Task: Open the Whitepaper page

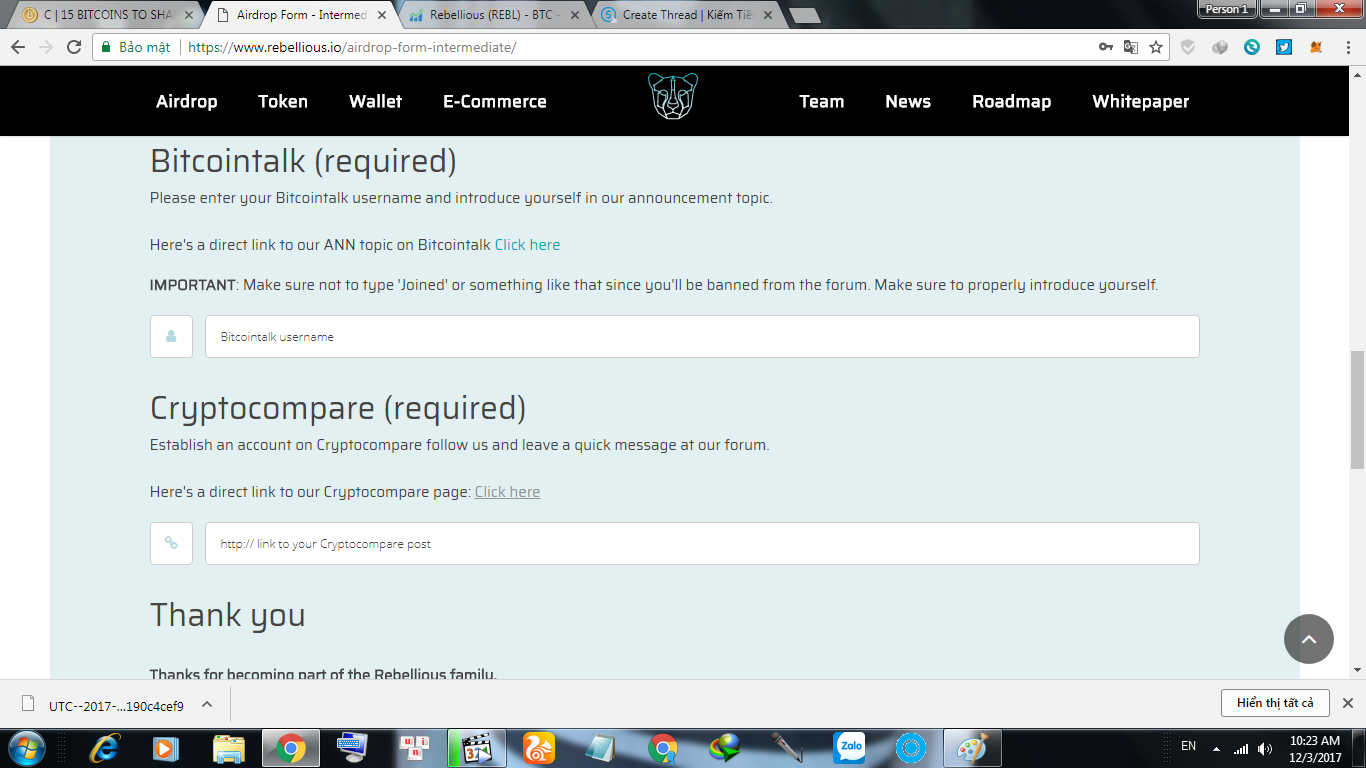Action: point(1141,101)
